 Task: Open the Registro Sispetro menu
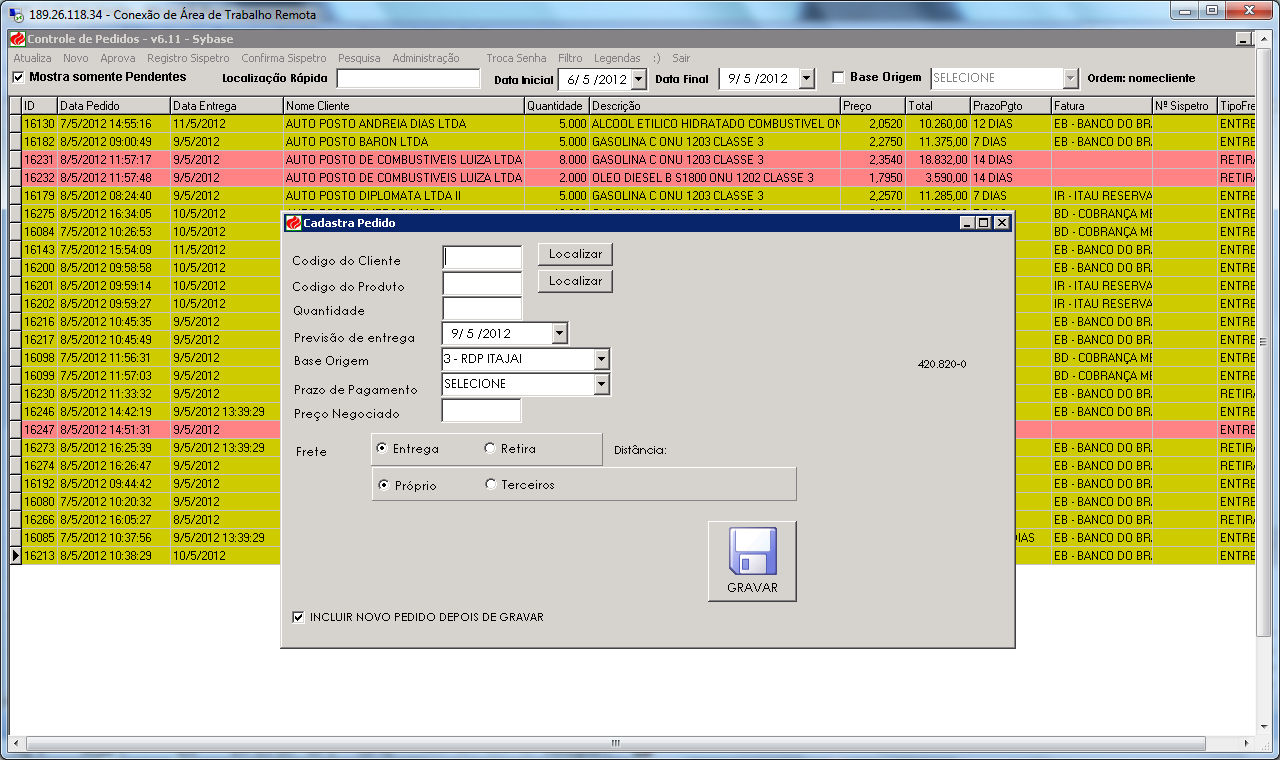(188, 58)
